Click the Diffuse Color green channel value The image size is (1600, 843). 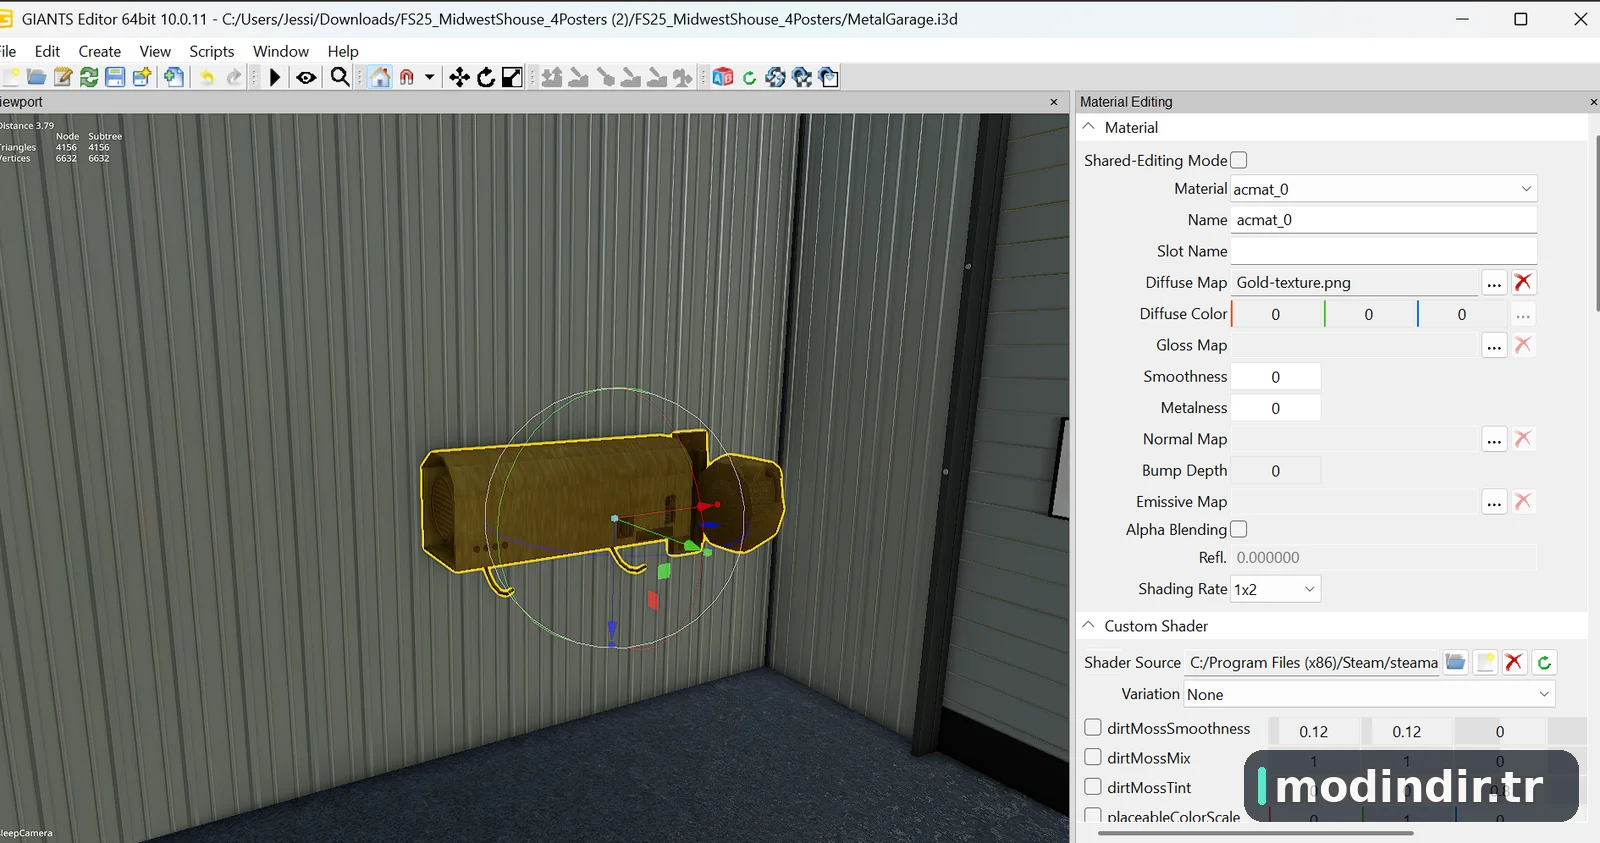tap(1369, 314)
